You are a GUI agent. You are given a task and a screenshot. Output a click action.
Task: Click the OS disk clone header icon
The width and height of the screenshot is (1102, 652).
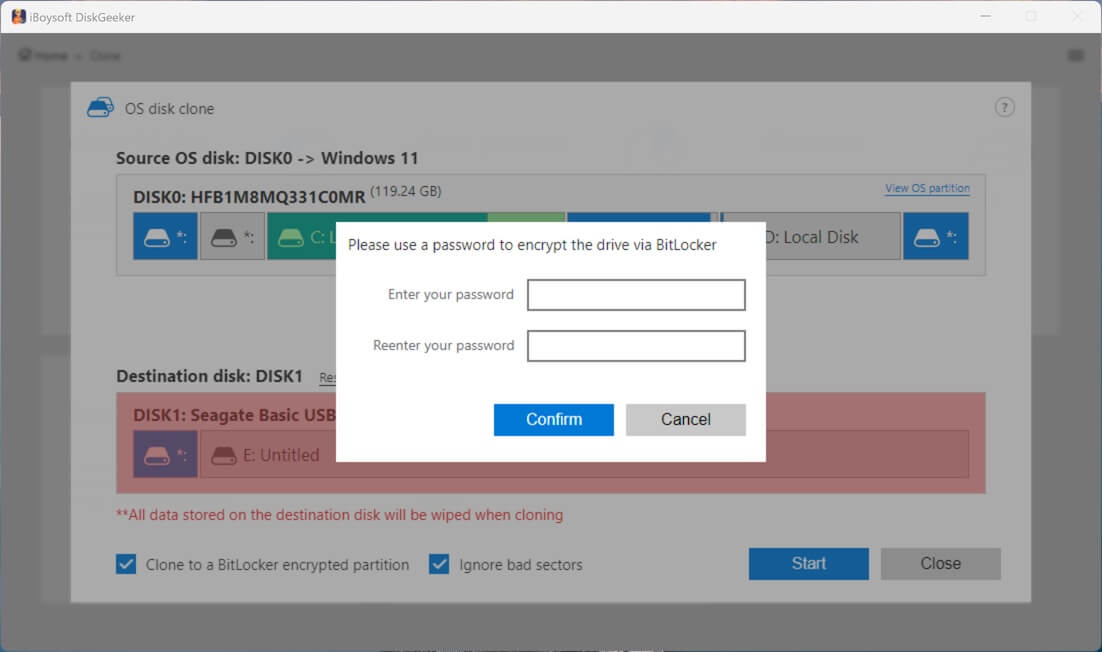(x=101, y=107)
